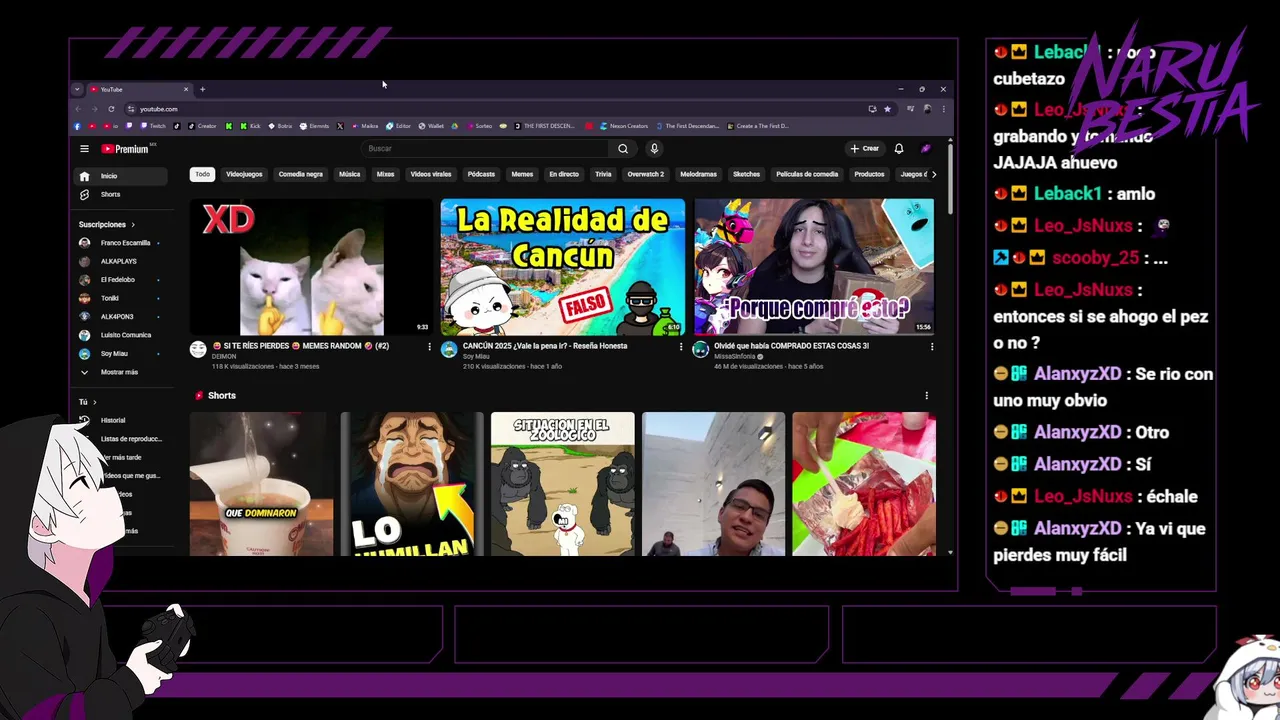Open the Sorteo bookmark
The width and height of the screenshot is (1280, 720).
(x=478, y=126)
